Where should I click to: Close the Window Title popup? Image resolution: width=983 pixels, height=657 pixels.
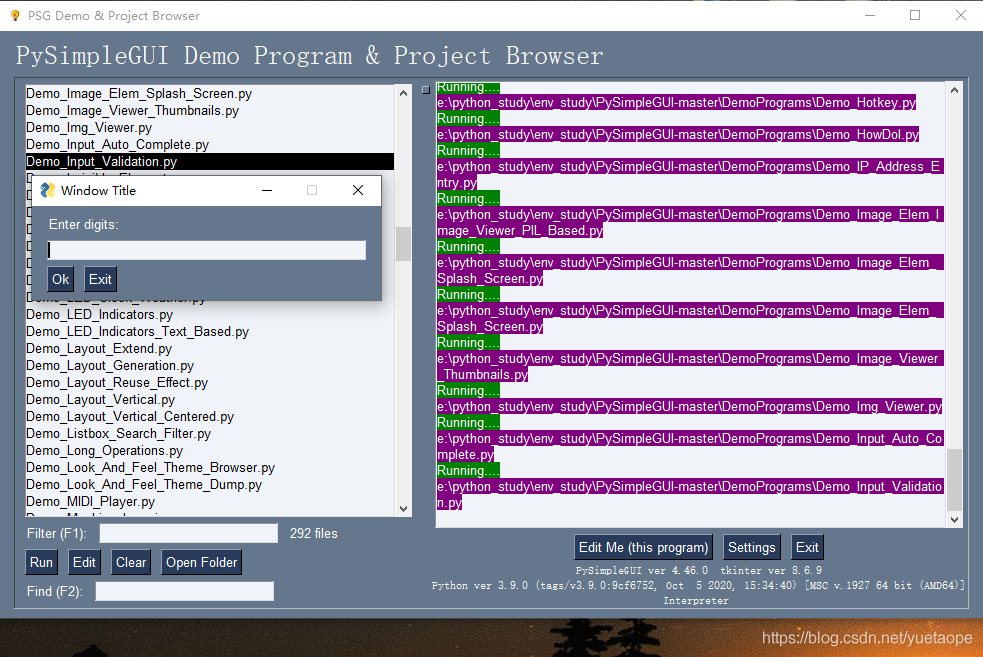click(x=358, y=191)
